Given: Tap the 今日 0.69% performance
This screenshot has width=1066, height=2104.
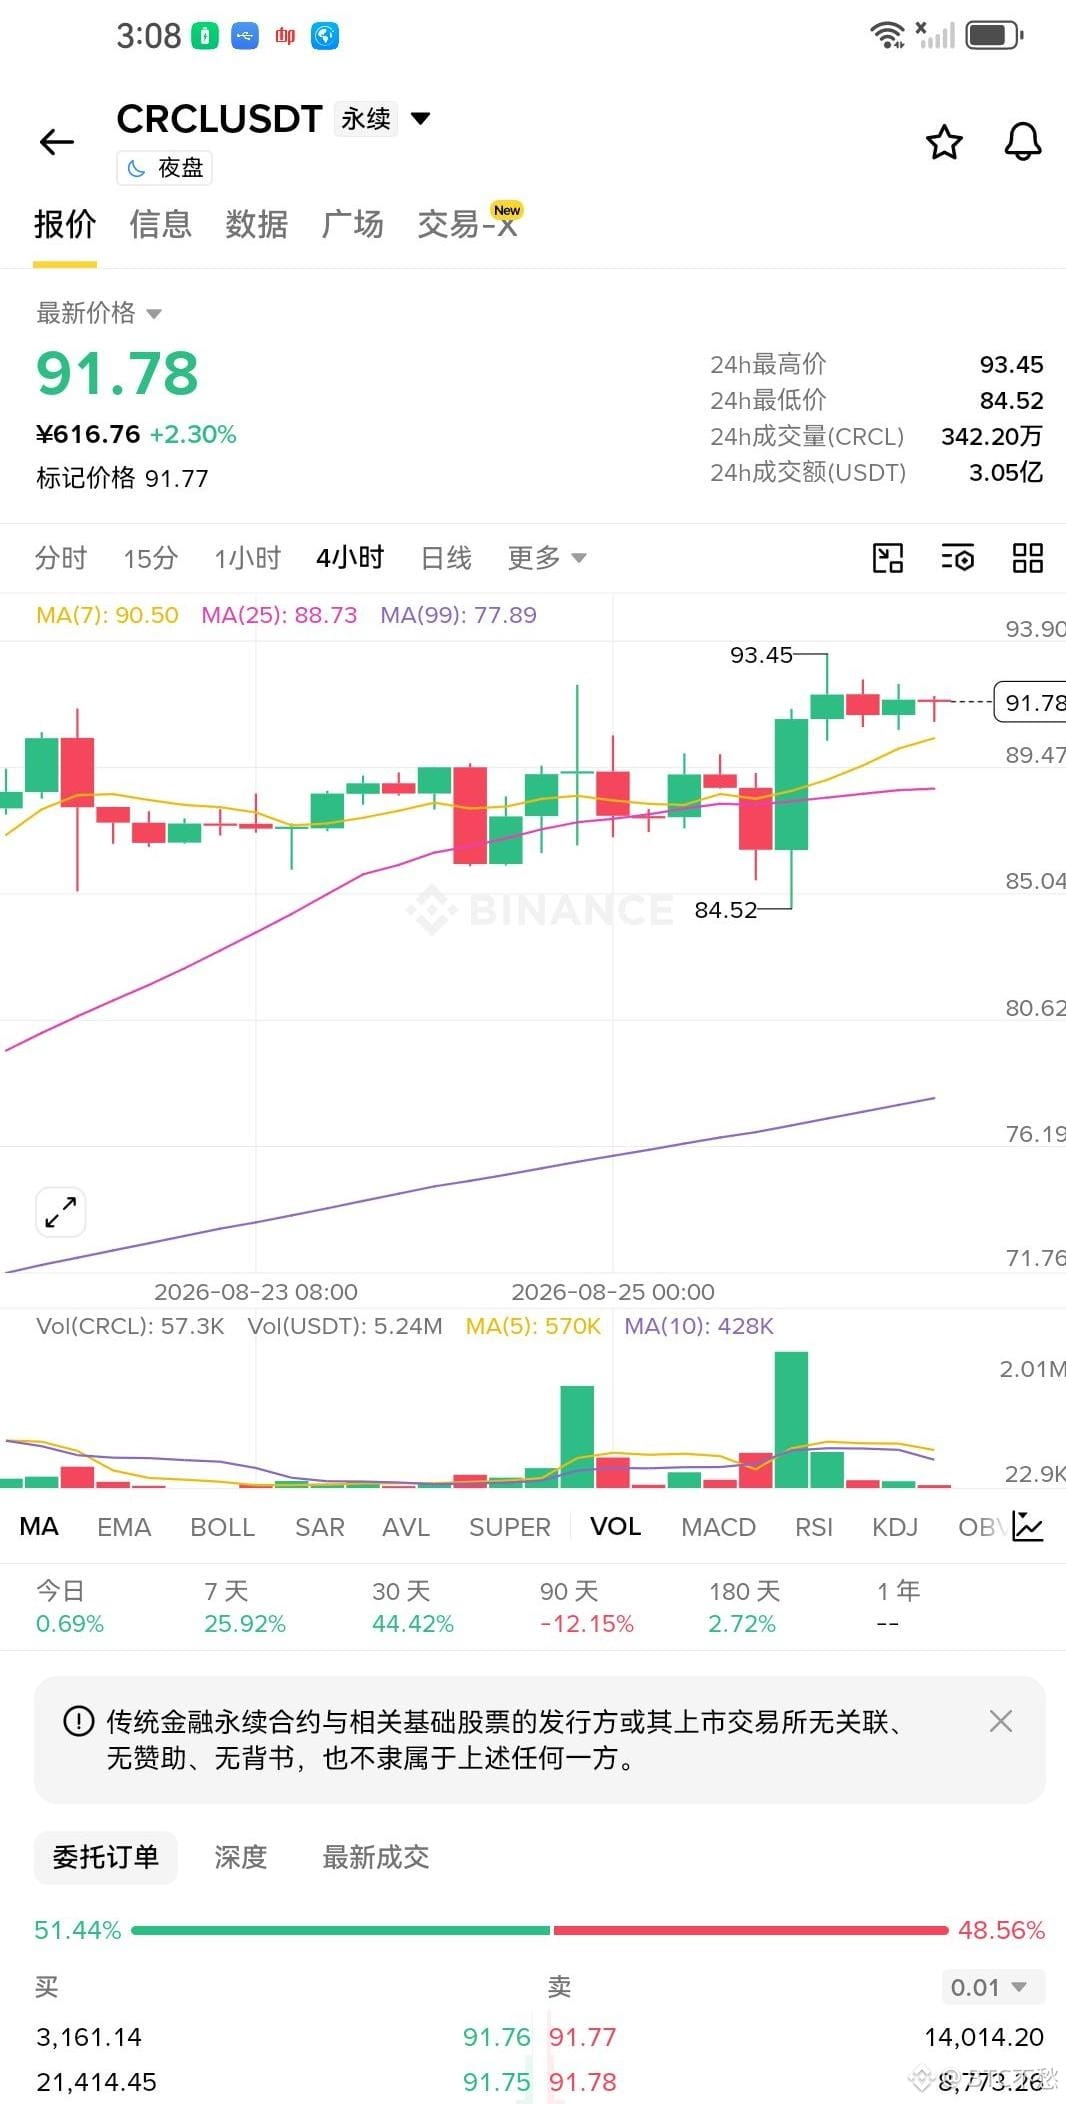Looking at the screenshot, I should click(70, 1607).
